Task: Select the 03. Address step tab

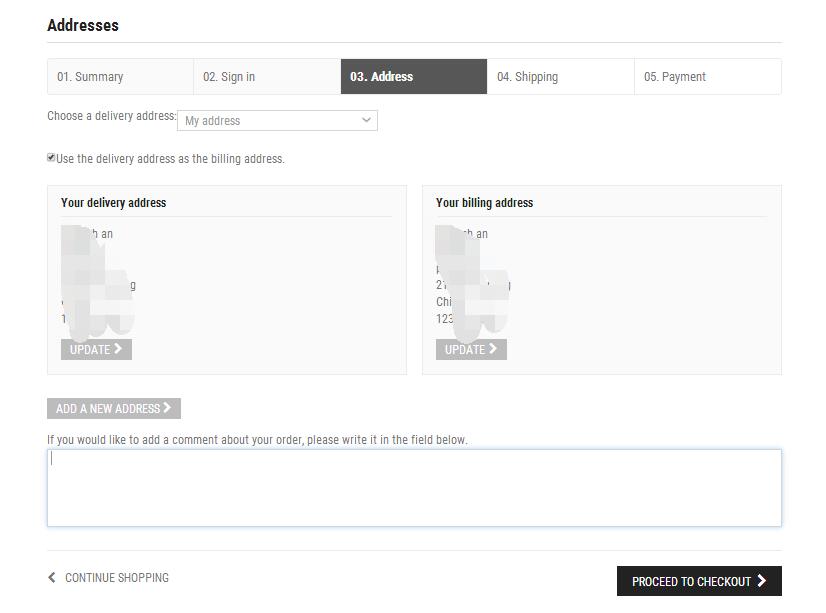Action: (413, 77)
